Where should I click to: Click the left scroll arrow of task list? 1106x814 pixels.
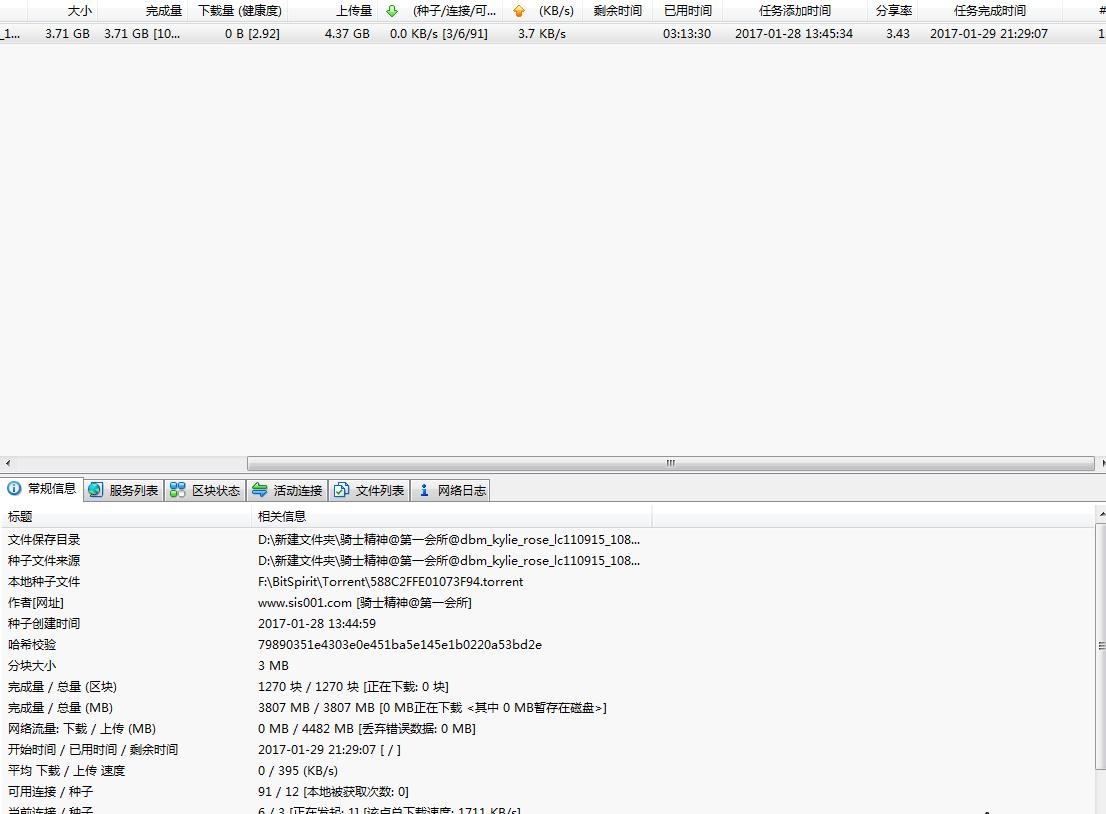click(x=8, y=464)
